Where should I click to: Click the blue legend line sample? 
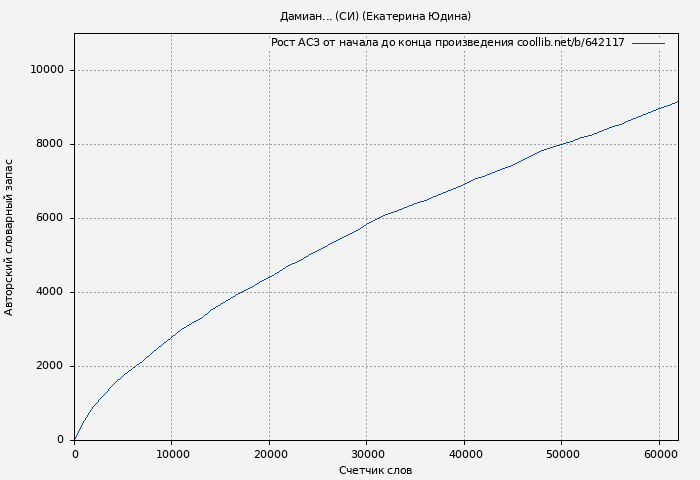648,43
